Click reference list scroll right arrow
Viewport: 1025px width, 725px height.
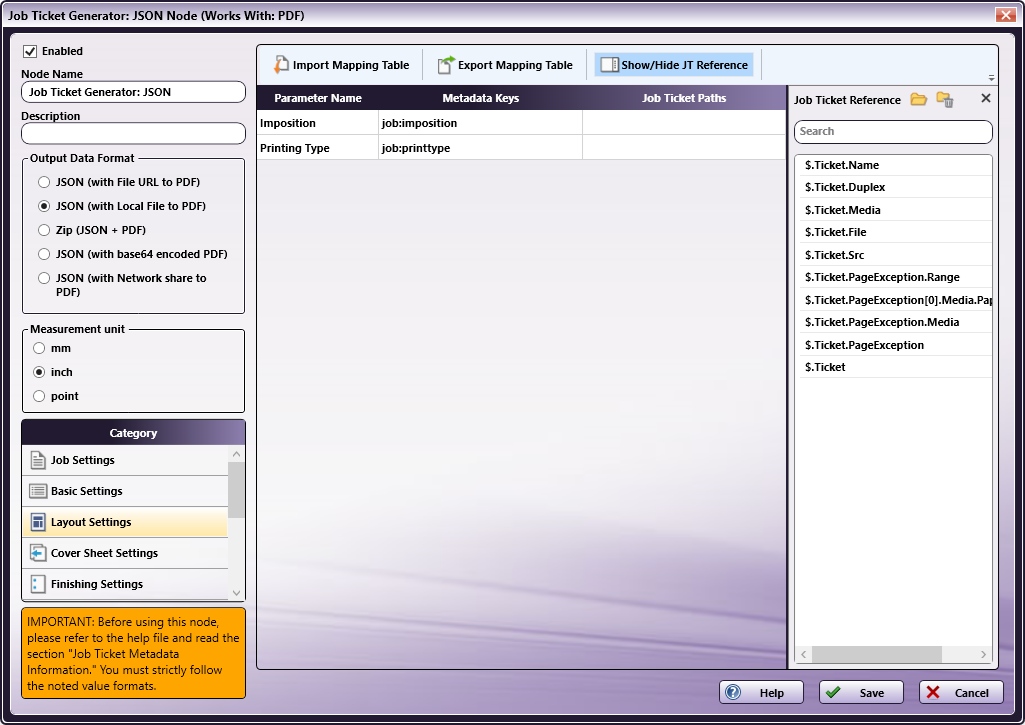984,654
